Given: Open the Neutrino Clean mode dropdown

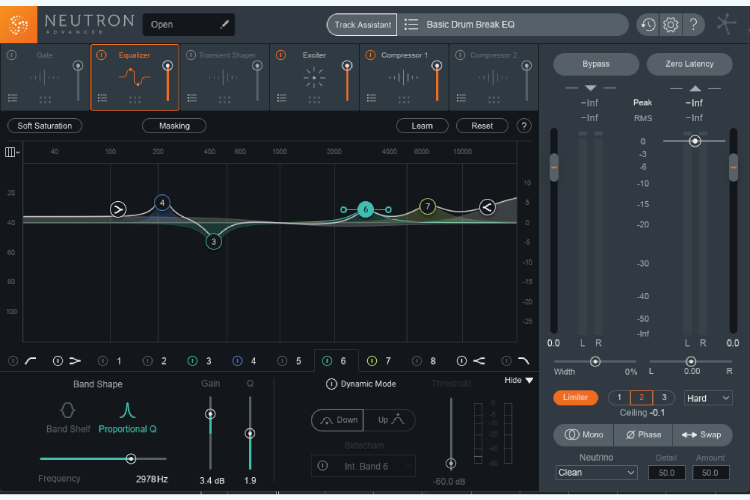Looking at the screenshot, I should point(596,473).
